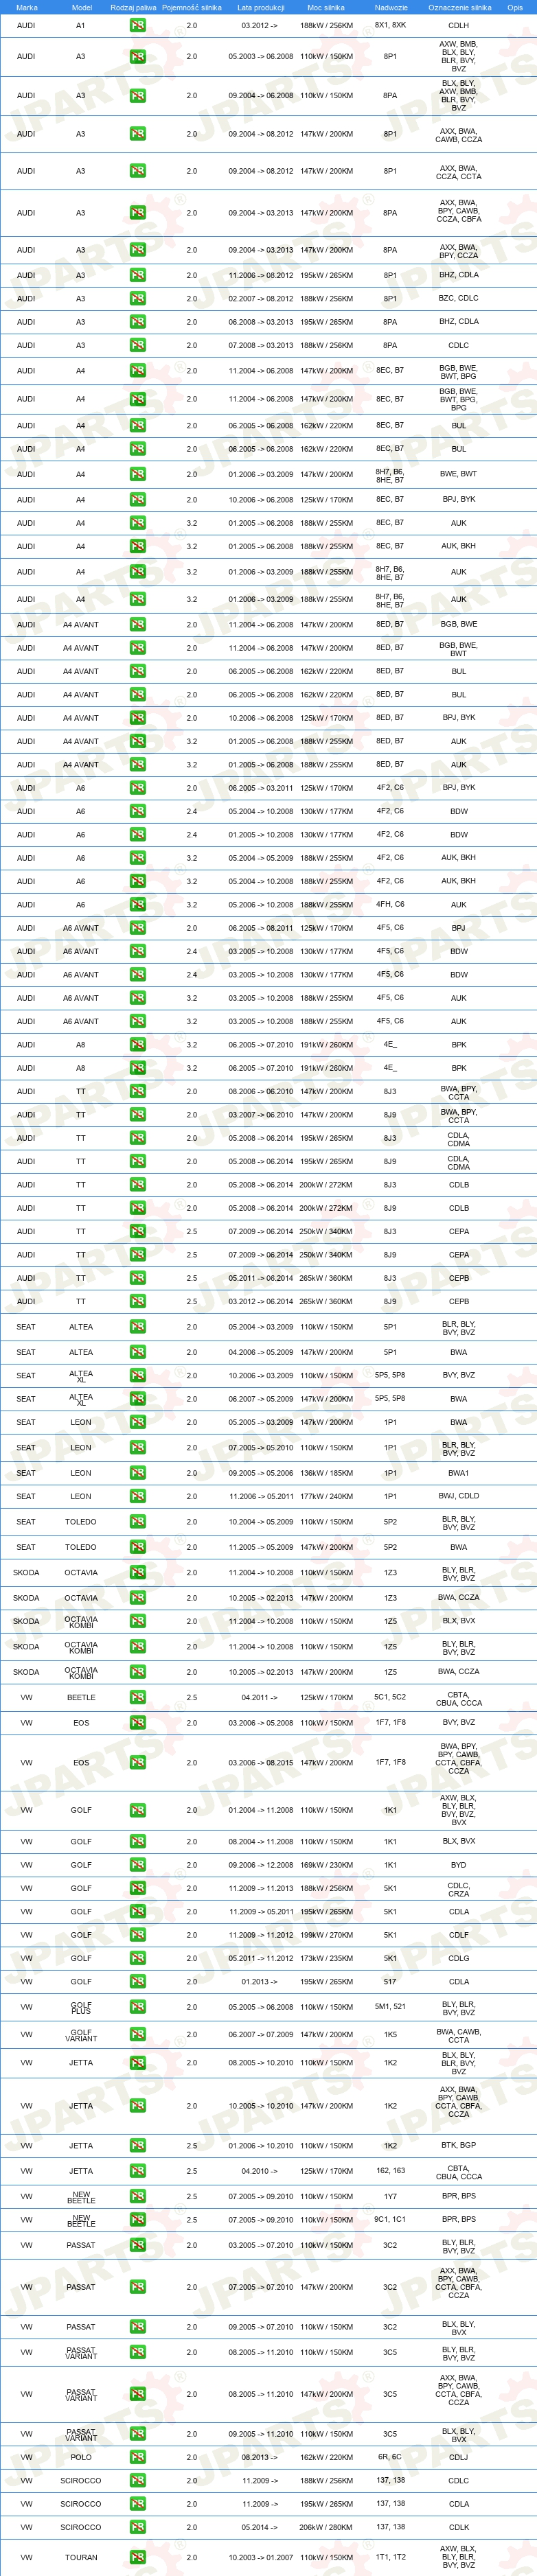Image resolution: width=537 pixels, height=2576 pixels.
Task: Click the body code 5M1, 521 cell
Action: click(x=390, y=2007)
